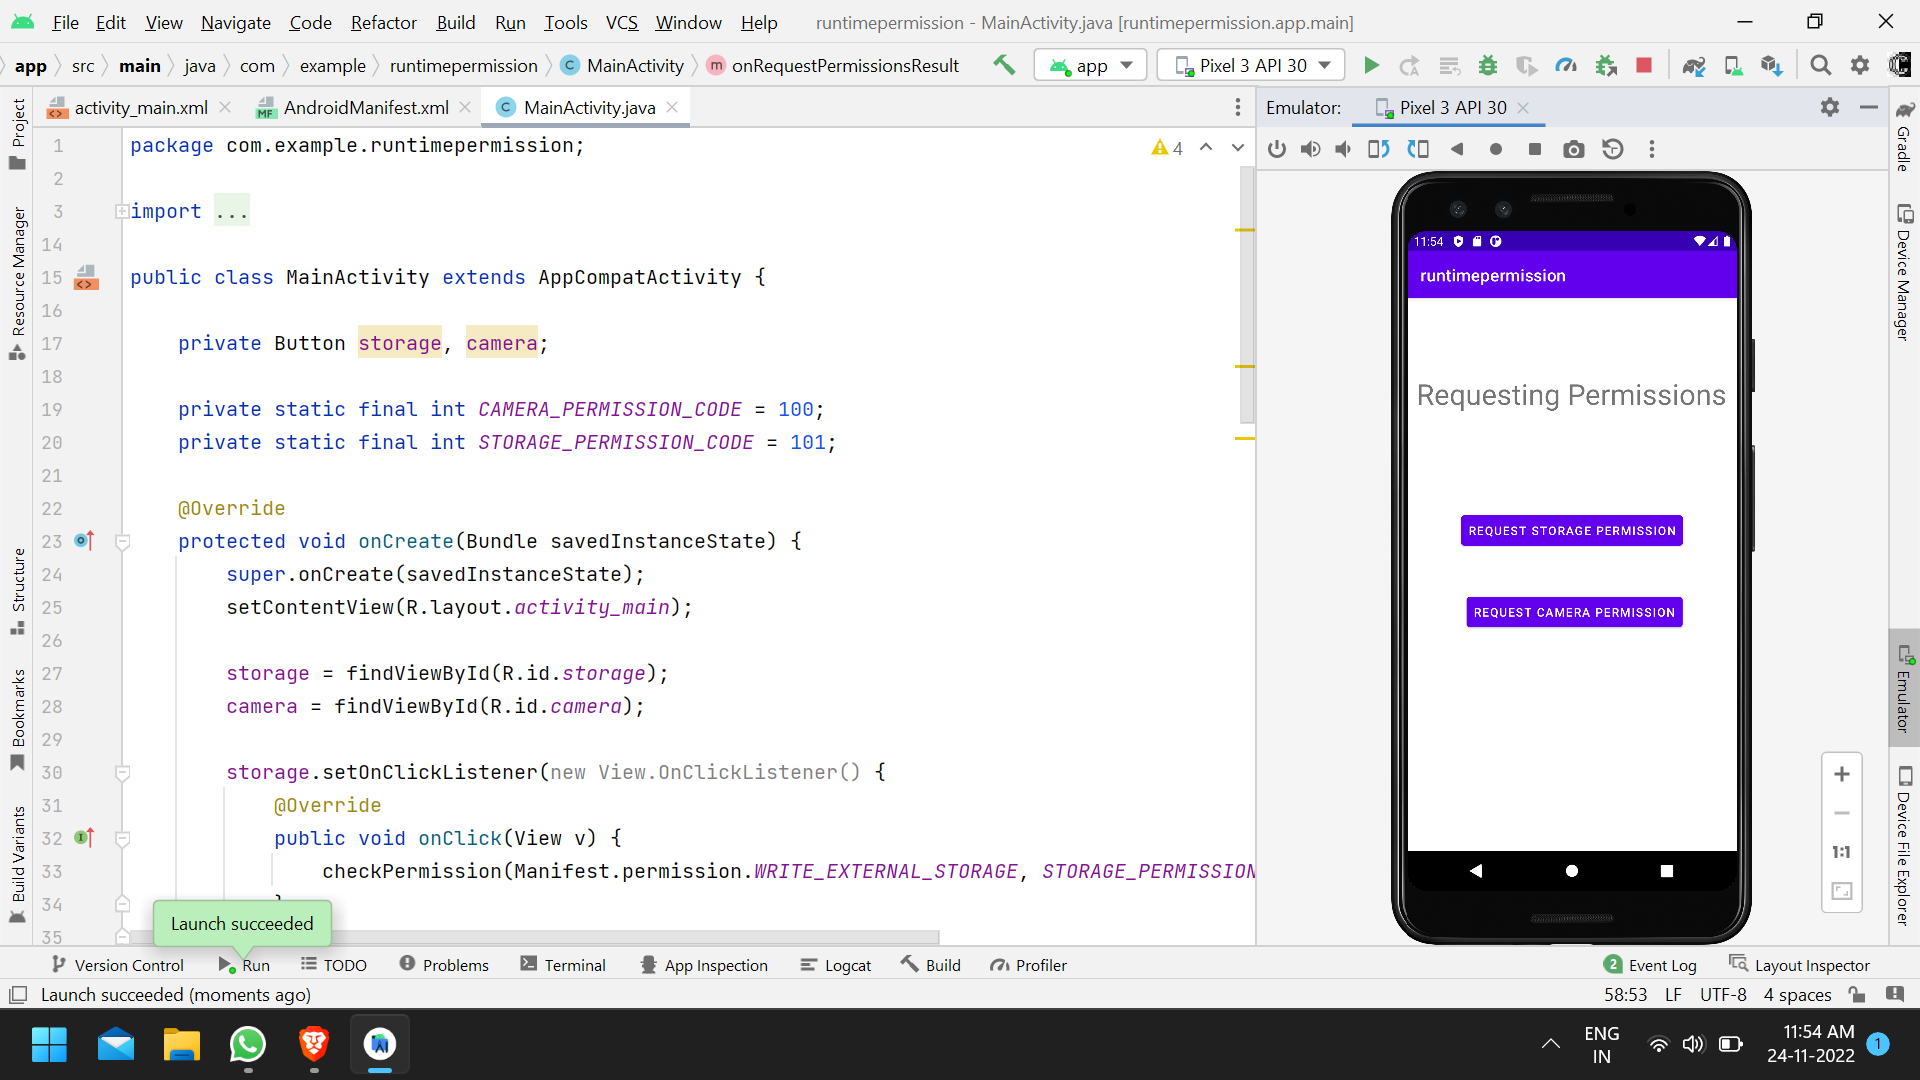Click the green Run app button
The image size is (1920, 1080).
[1371, 66]
